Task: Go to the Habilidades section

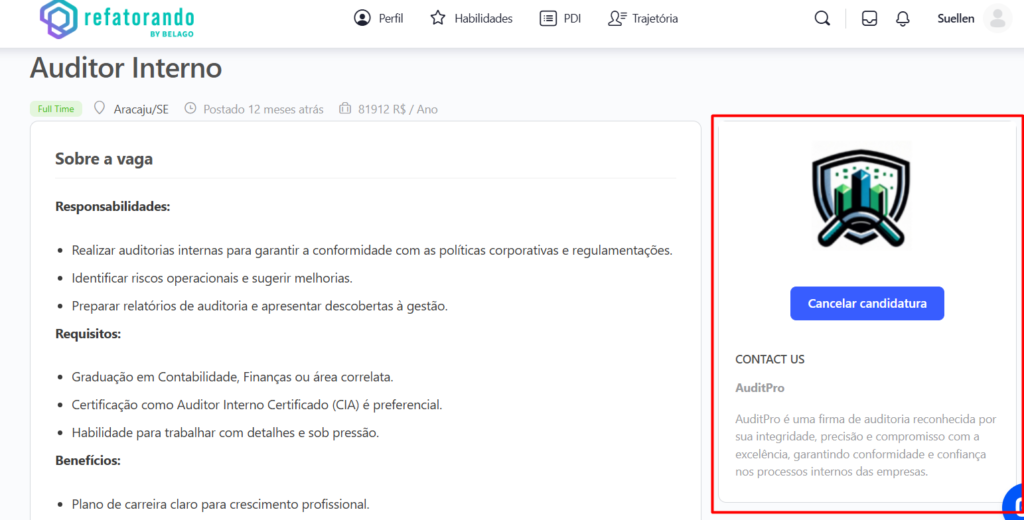Action: (471, 18)
